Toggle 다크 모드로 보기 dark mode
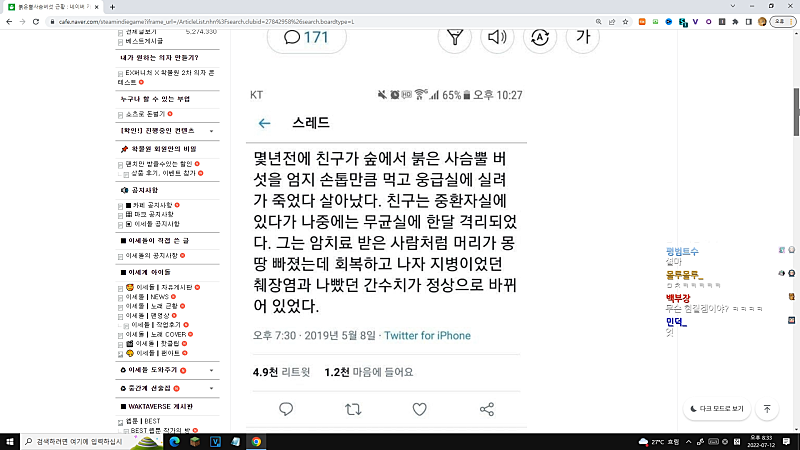The width and height of the screenshot is (800, 450). pyautogui.click(x=717, y=409)
